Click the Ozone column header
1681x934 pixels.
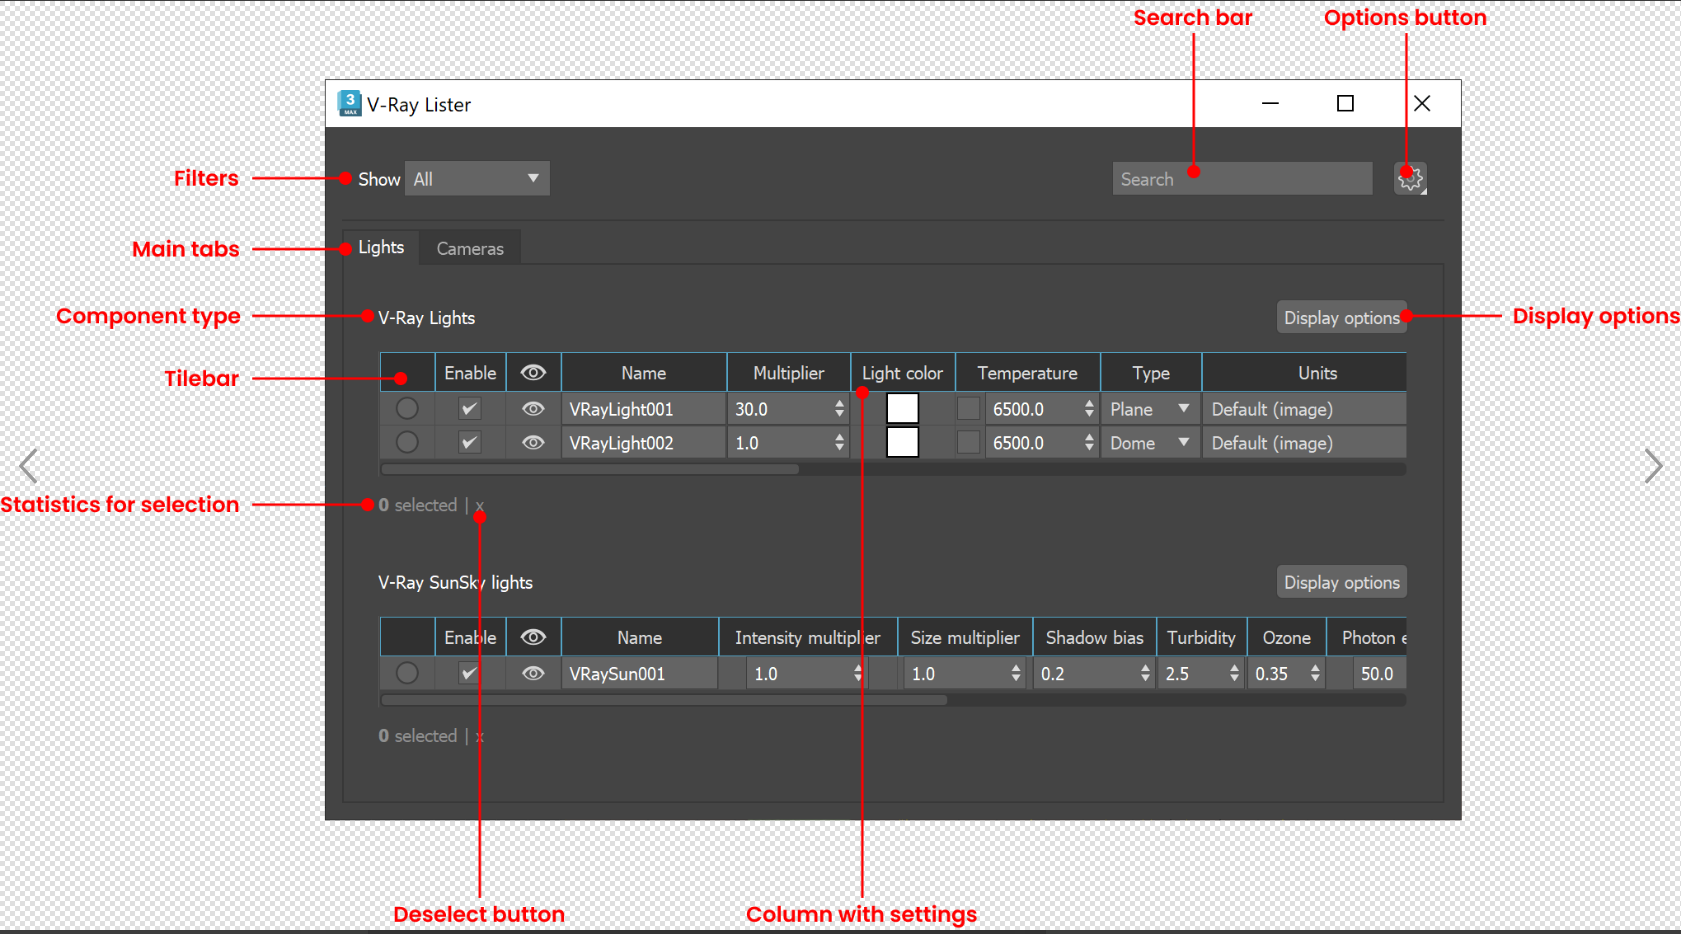(x=1287, y=638)
